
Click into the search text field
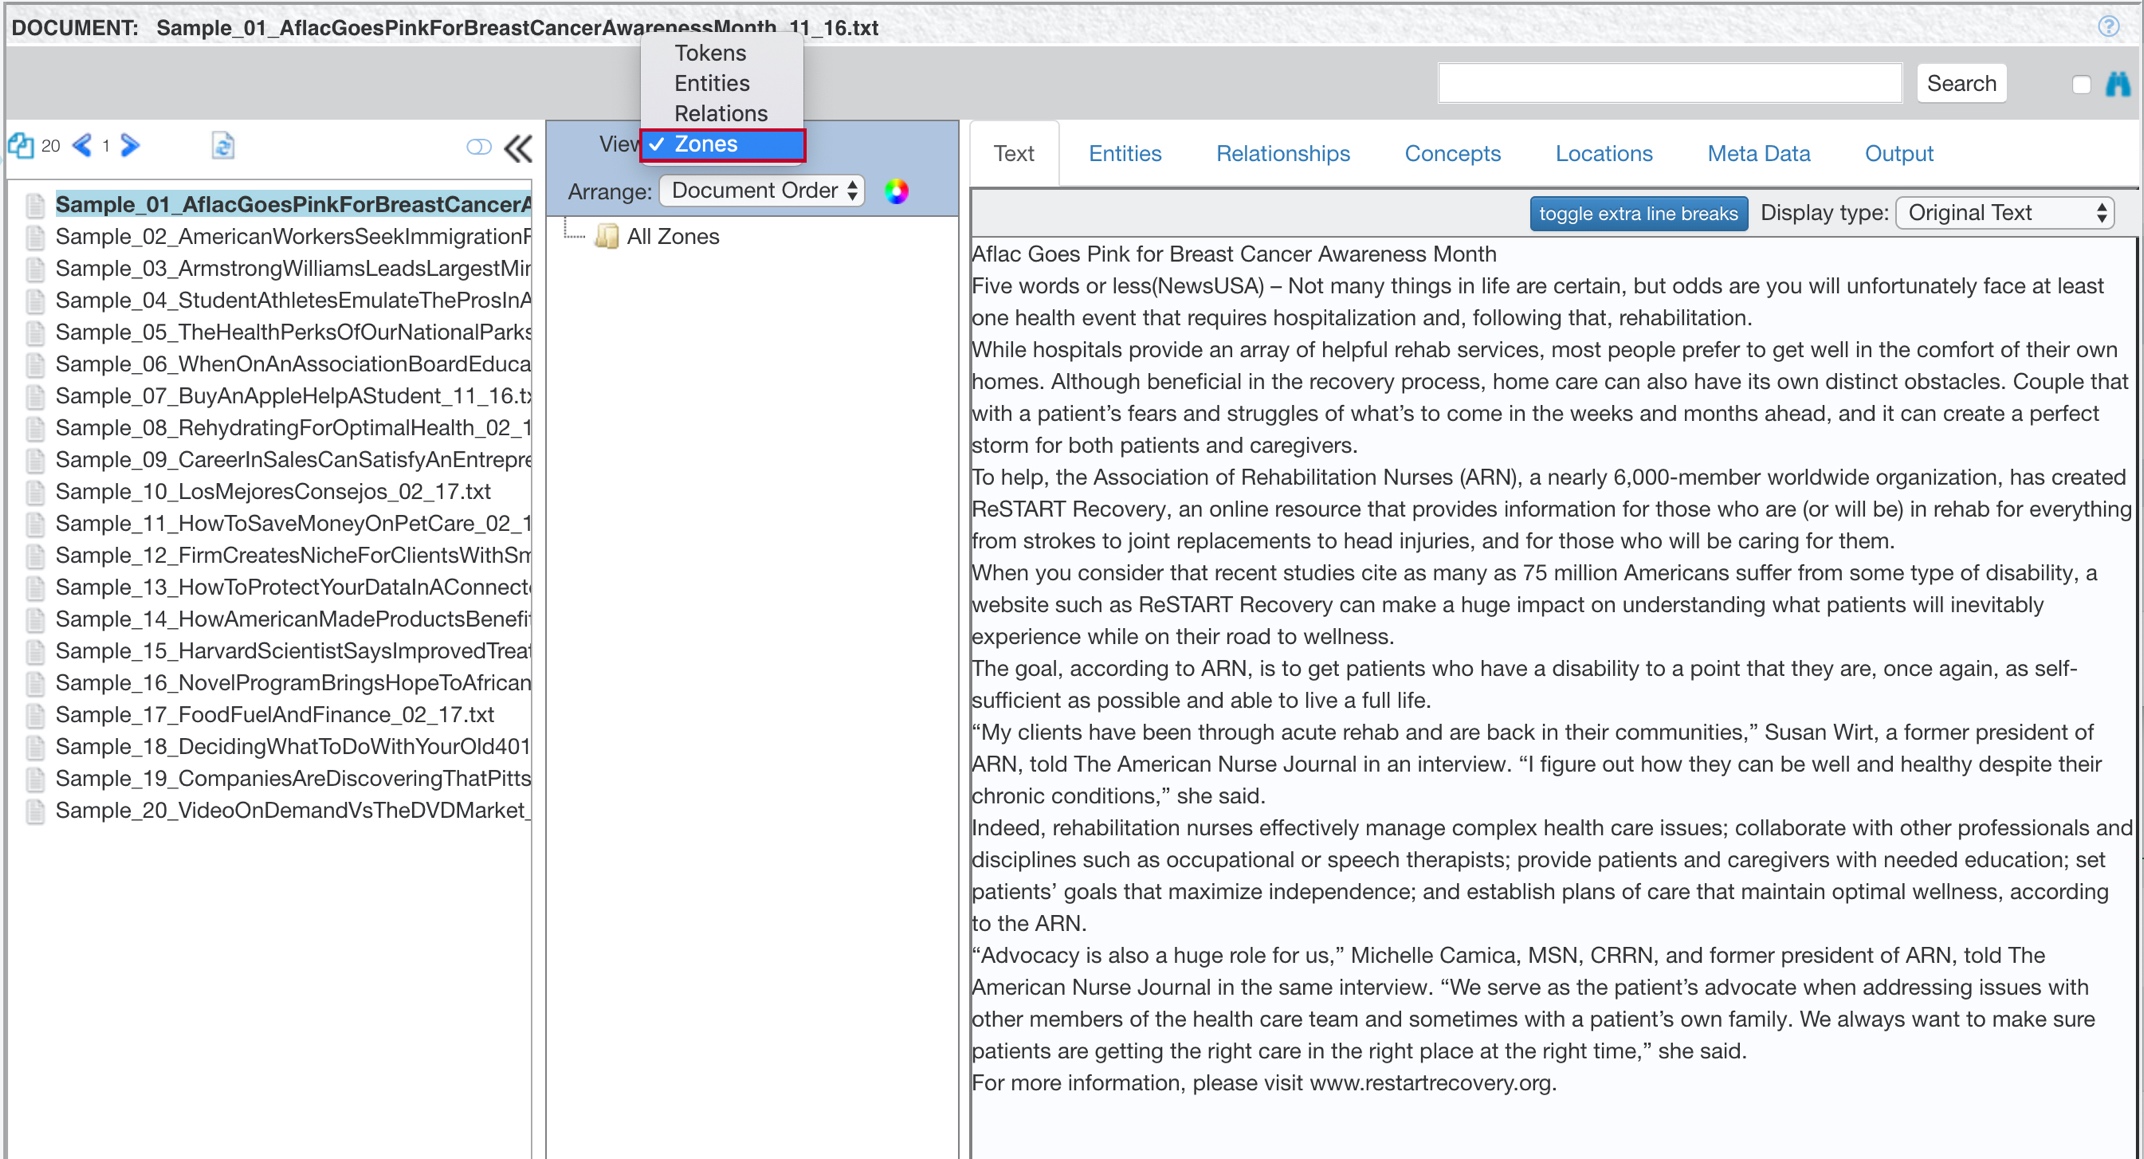pos(1668,84)
